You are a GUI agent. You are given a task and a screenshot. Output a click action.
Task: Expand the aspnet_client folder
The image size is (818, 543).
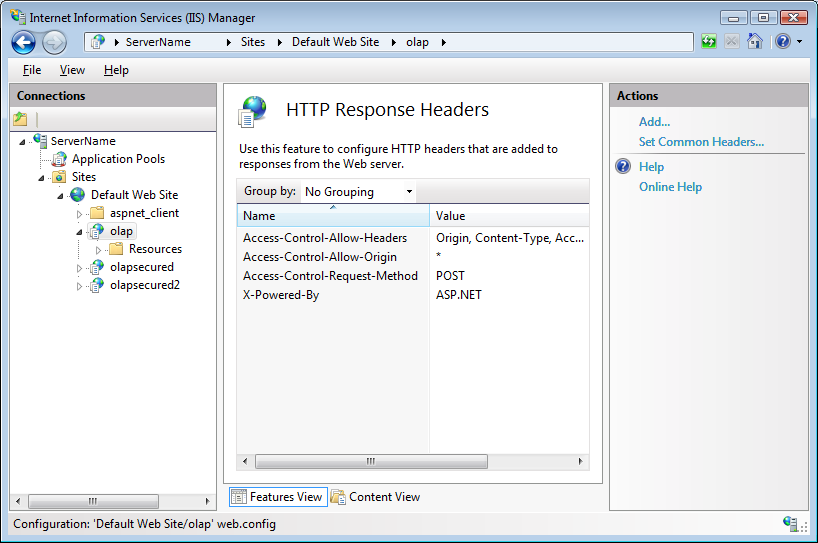80,214
